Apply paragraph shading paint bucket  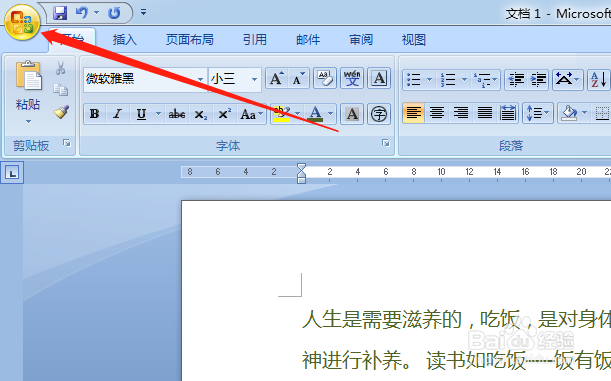569,113
